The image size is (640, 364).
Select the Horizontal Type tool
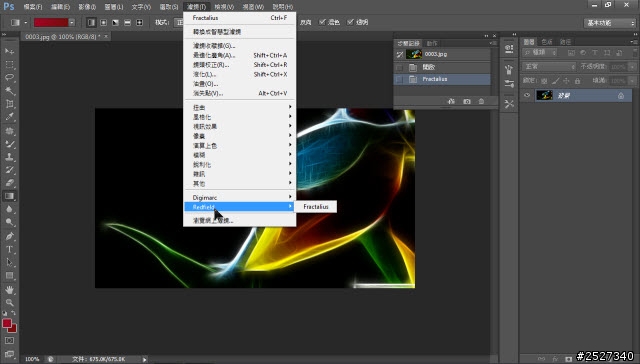[x=9, y=249]
